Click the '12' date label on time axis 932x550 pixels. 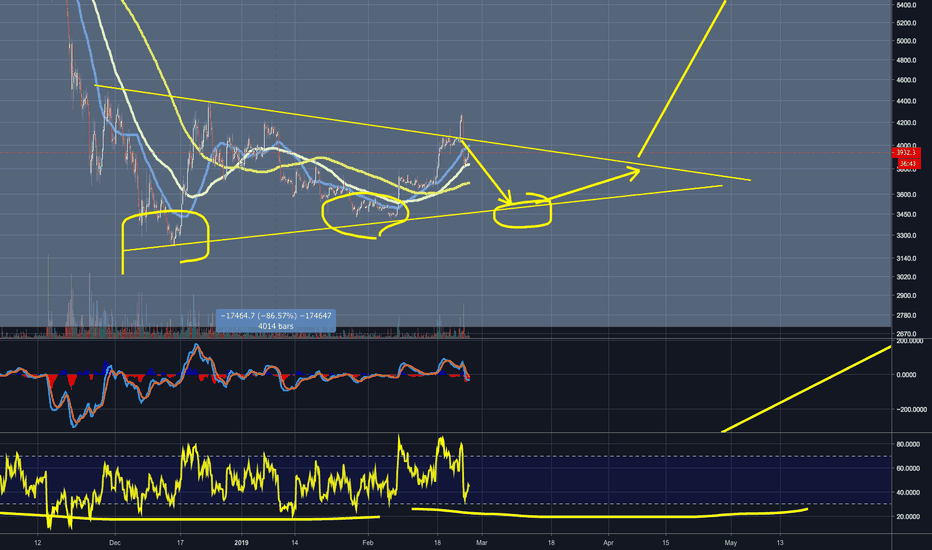[37, 543]
